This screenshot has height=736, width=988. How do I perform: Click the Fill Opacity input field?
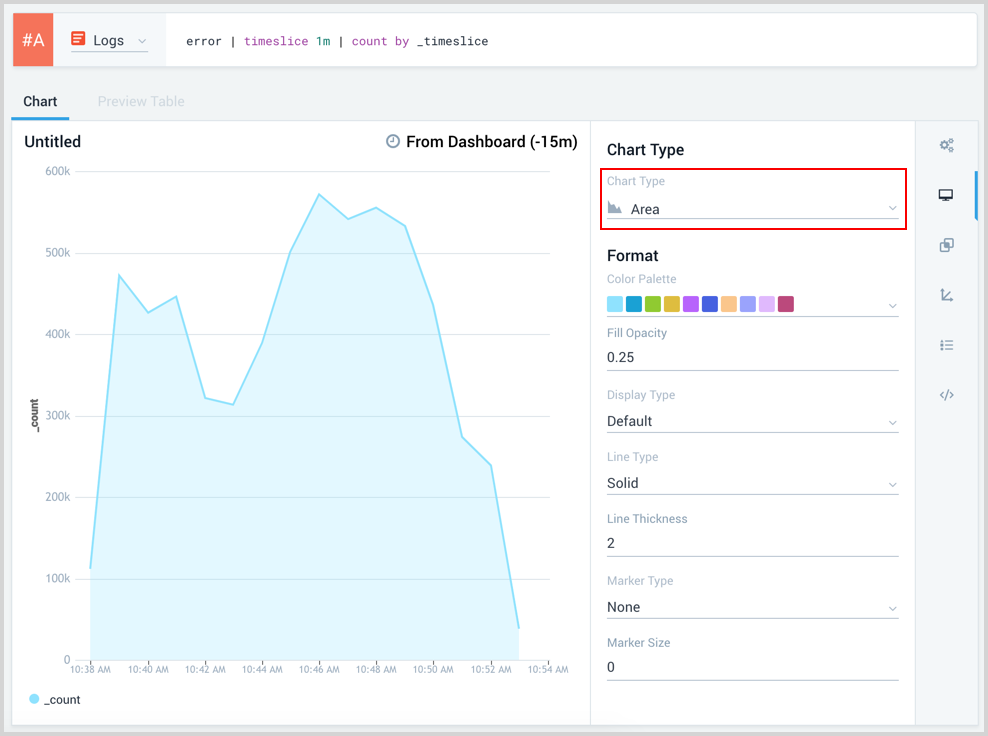click(752, 357)
